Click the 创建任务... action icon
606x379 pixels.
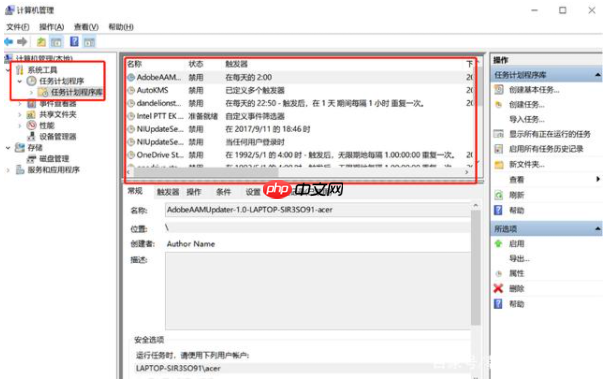[x=499, y=105]
